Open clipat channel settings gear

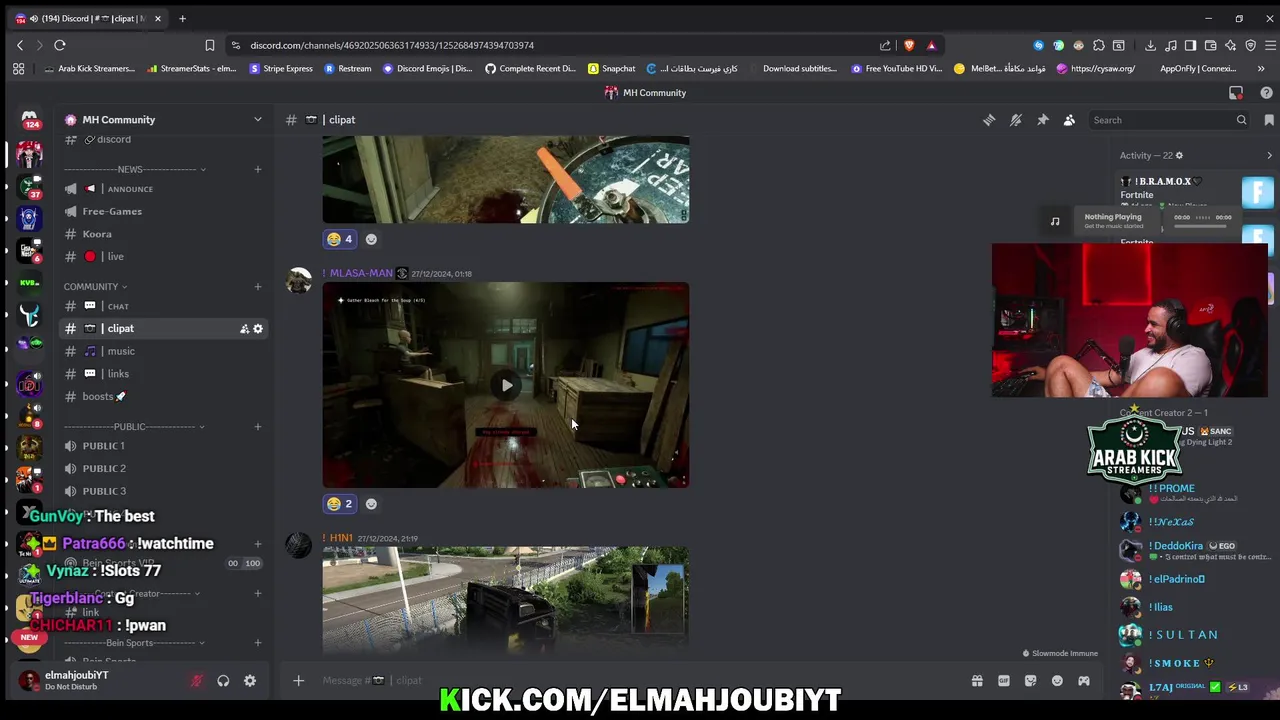point(258,329)
